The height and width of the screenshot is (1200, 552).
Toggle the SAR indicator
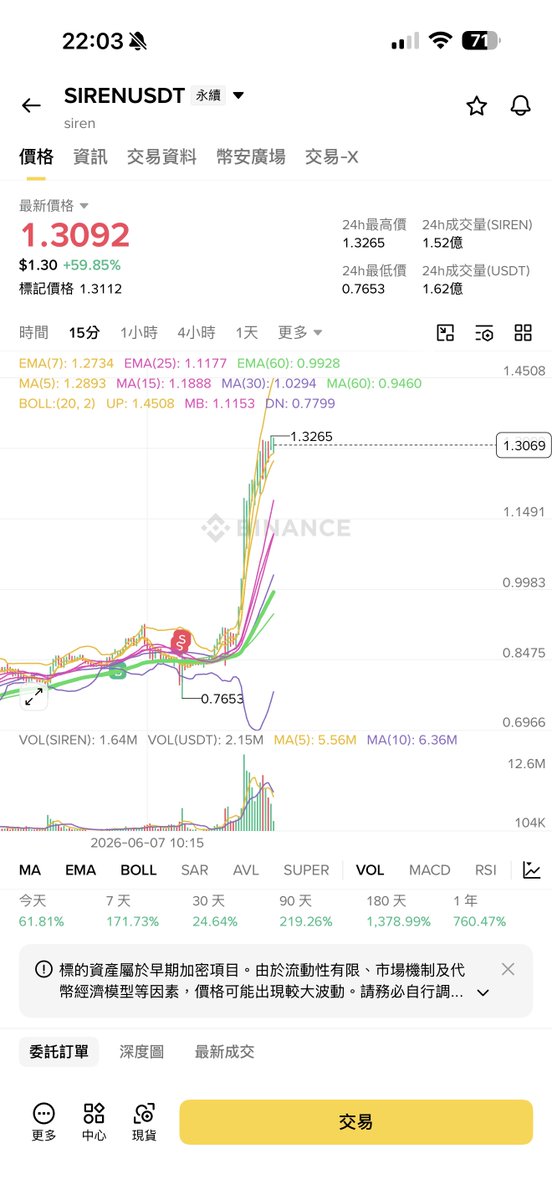195,870
